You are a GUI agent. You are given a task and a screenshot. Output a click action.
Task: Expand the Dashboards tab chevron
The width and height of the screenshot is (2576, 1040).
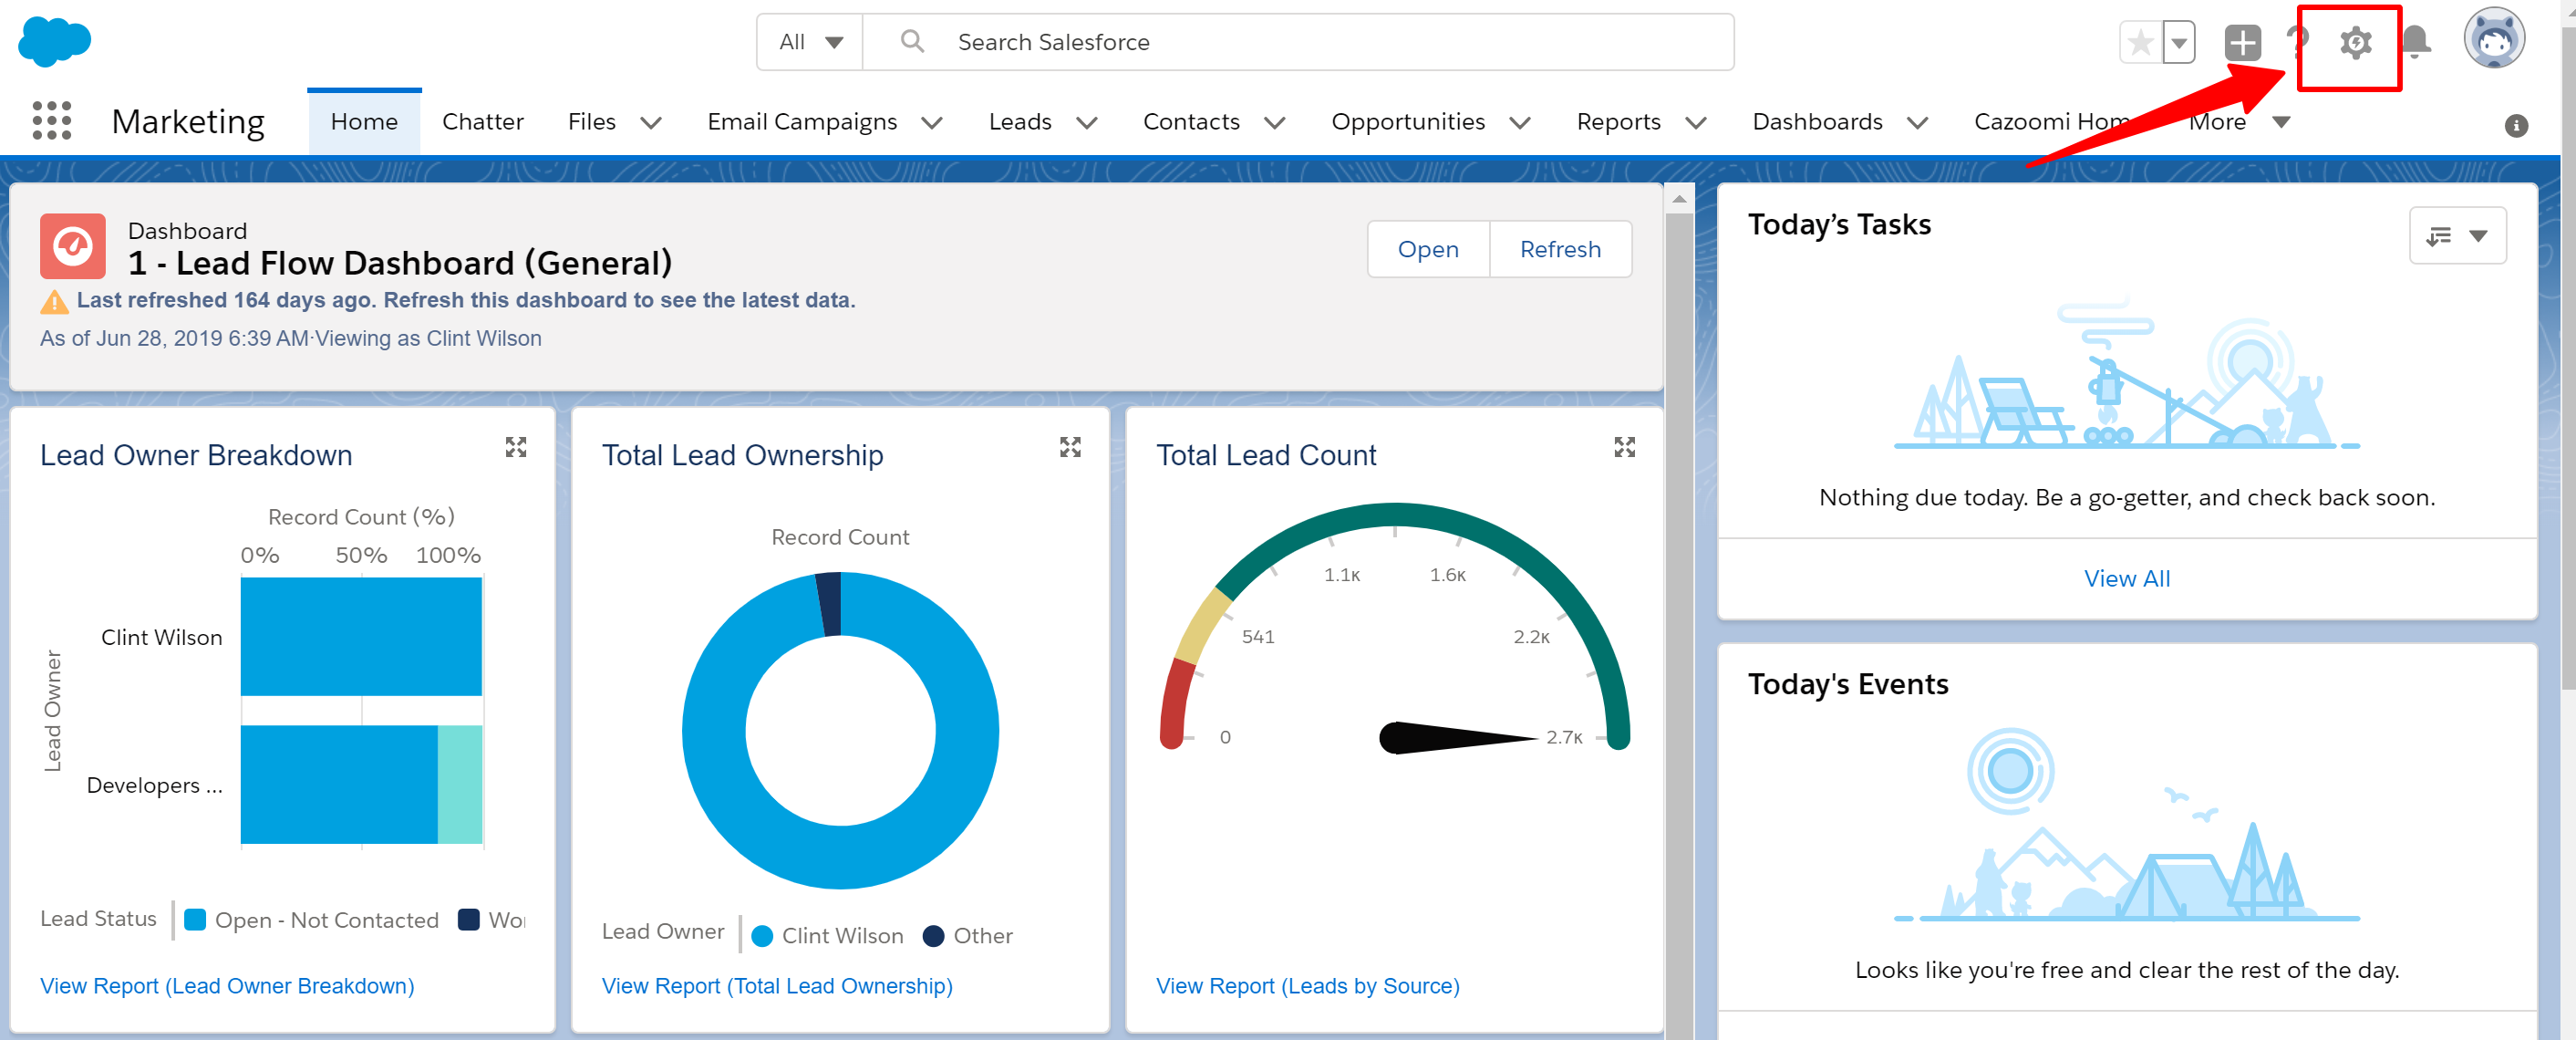pos(1918,123)
